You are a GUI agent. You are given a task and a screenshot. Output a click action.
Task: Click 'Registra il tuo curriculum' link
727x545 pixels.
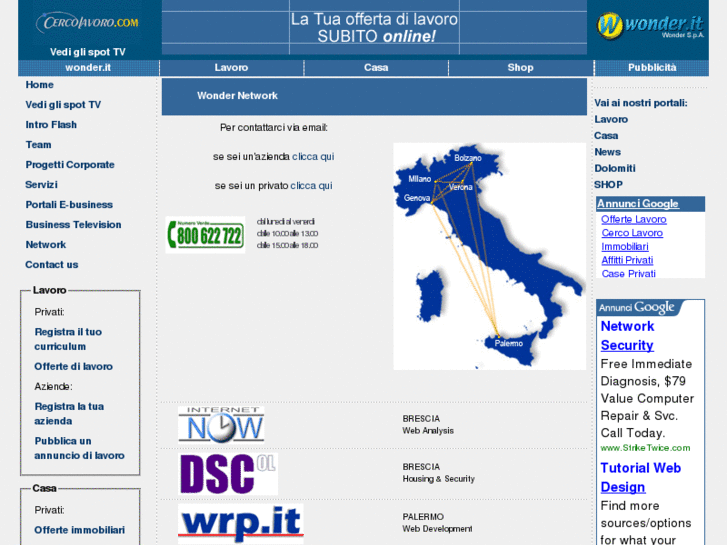pyautogui.click(x=68, y=339)
